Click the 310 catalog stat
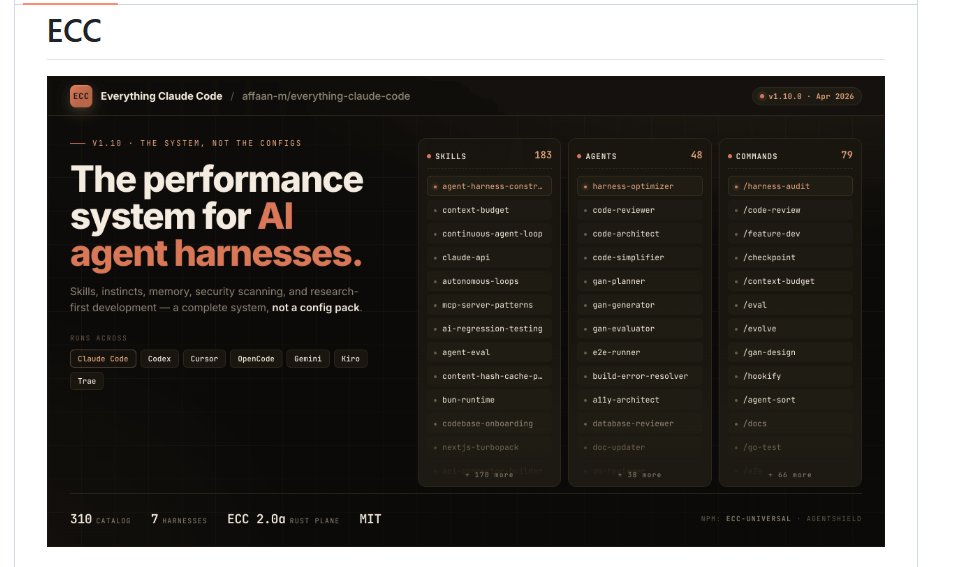Image resolution: width=979 pixels, height=567 pixels. click(x=101, y=519)
